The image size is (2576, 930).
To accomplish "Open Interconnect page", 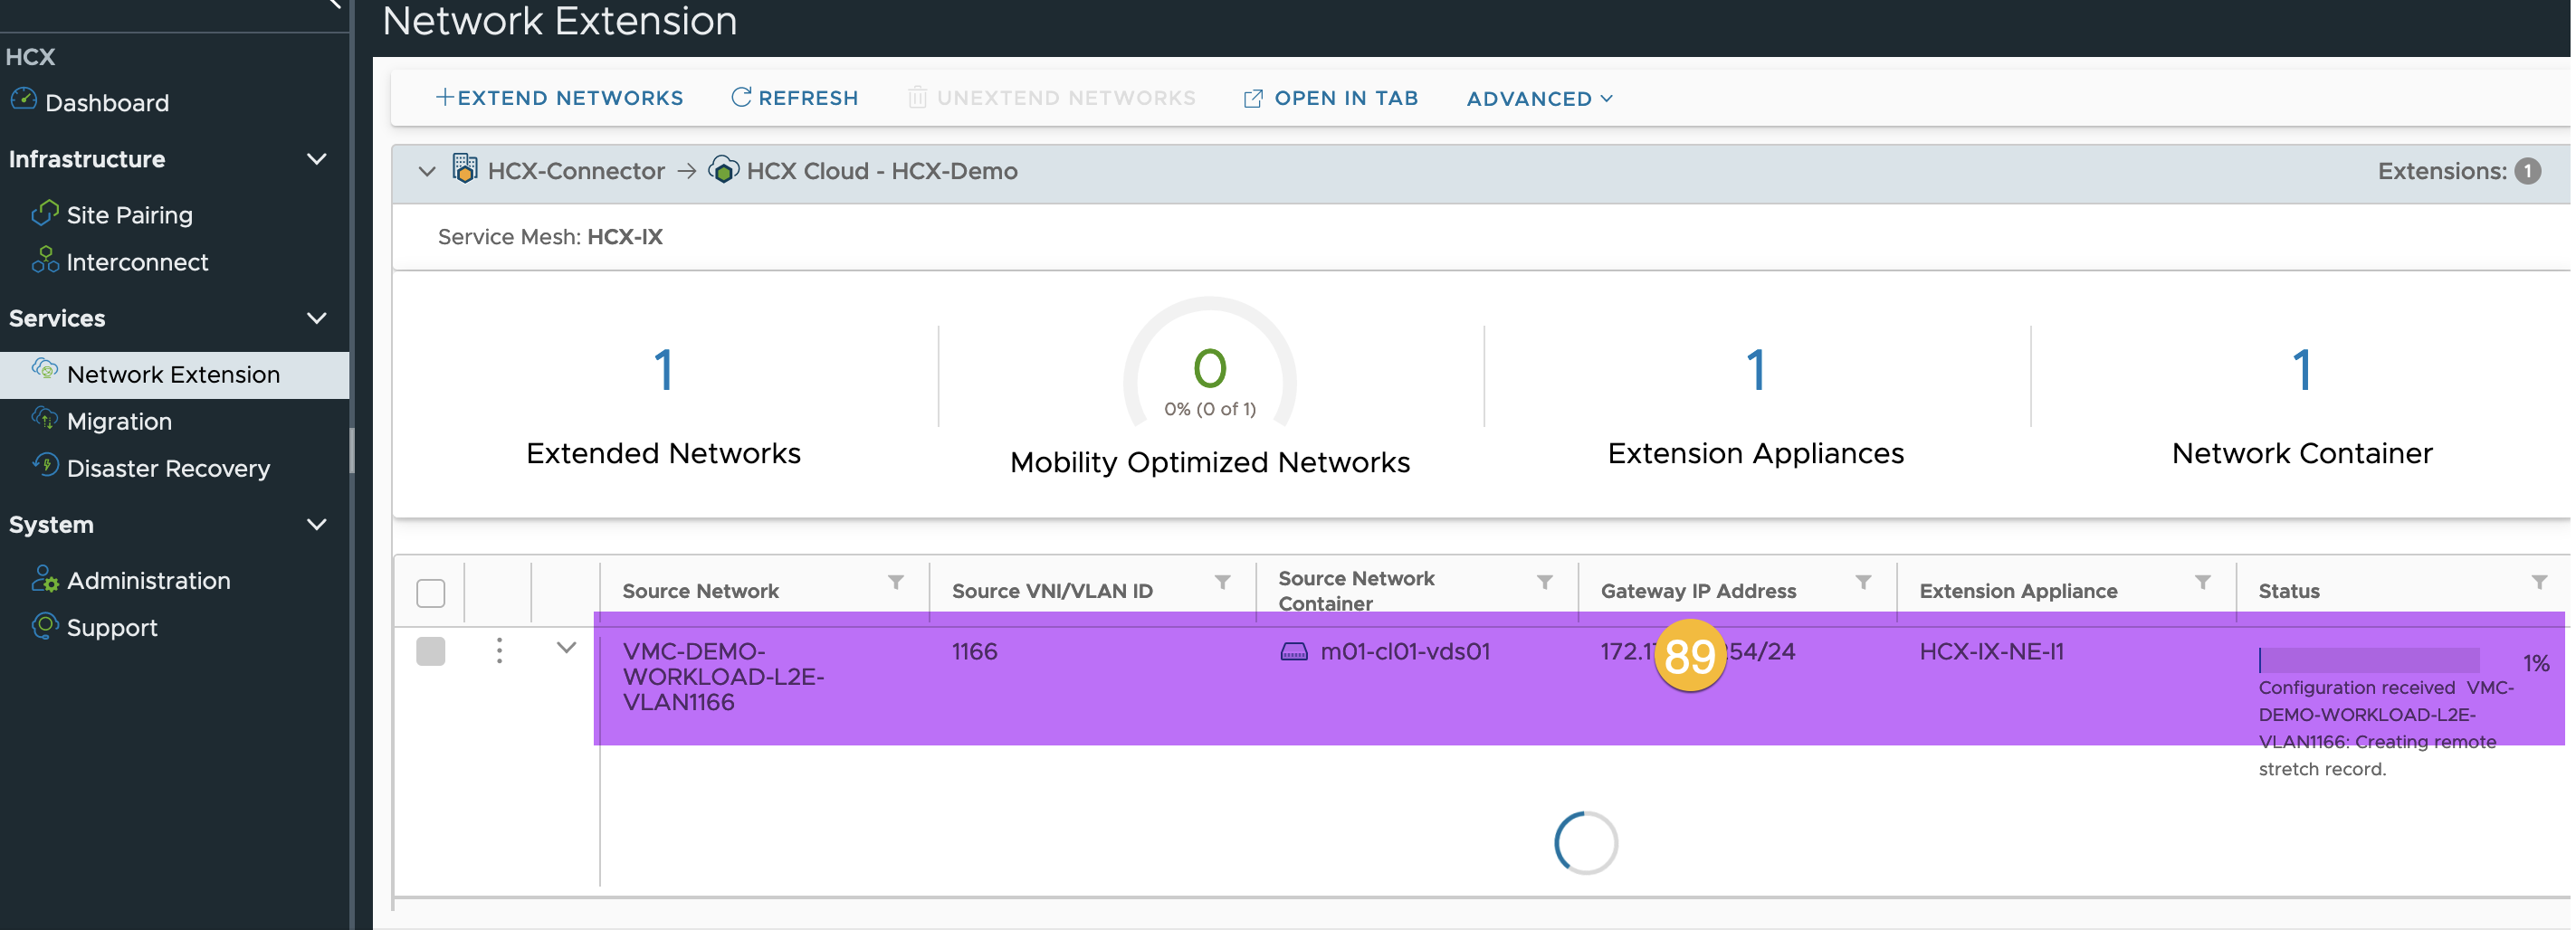I will click(x=137, y=262).
